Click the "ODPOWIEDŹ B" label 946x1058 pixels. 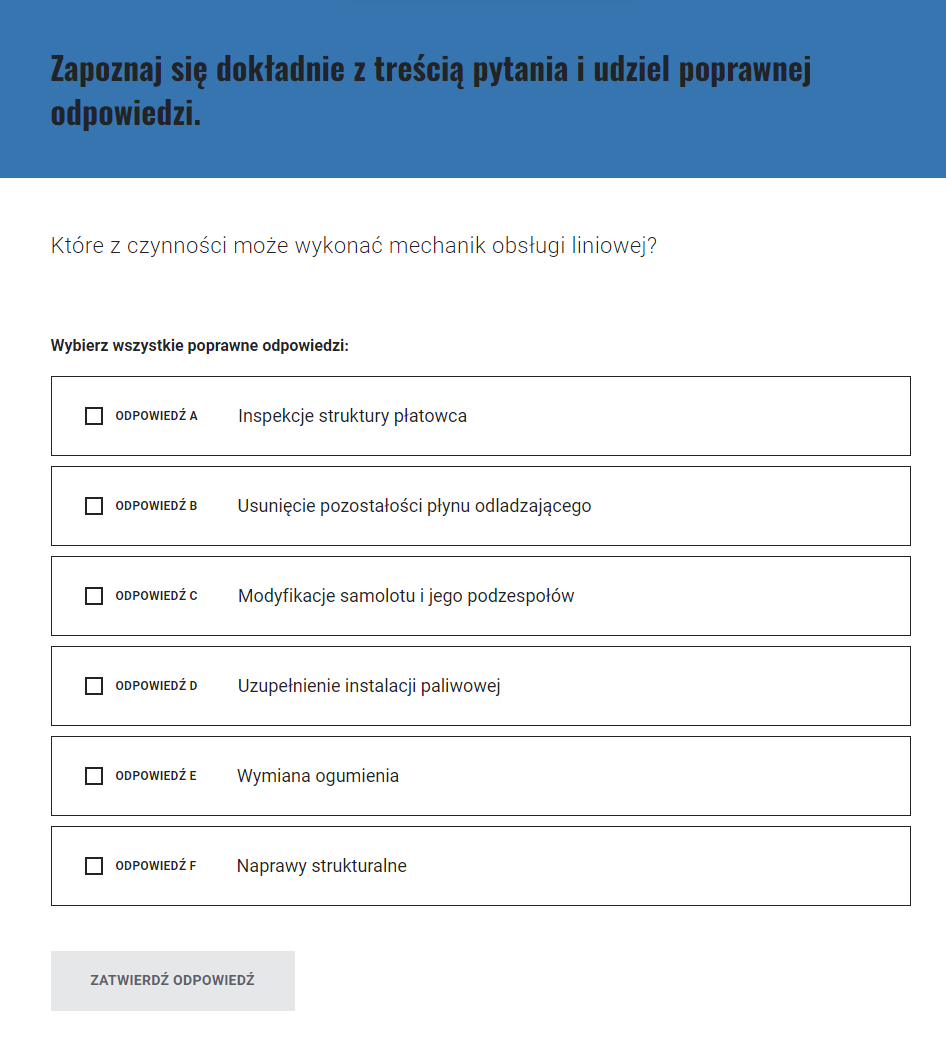(156, 506)
